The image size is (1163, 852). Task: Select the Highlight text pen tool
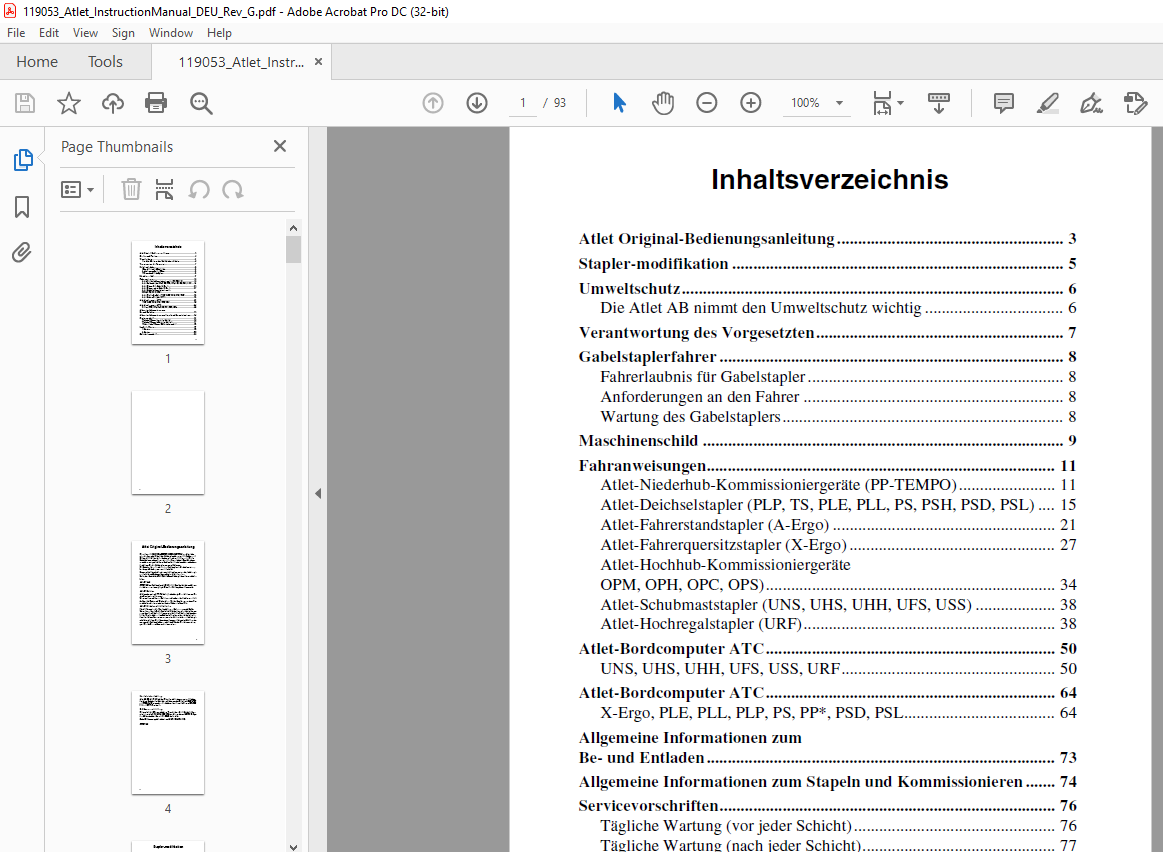1047,103
